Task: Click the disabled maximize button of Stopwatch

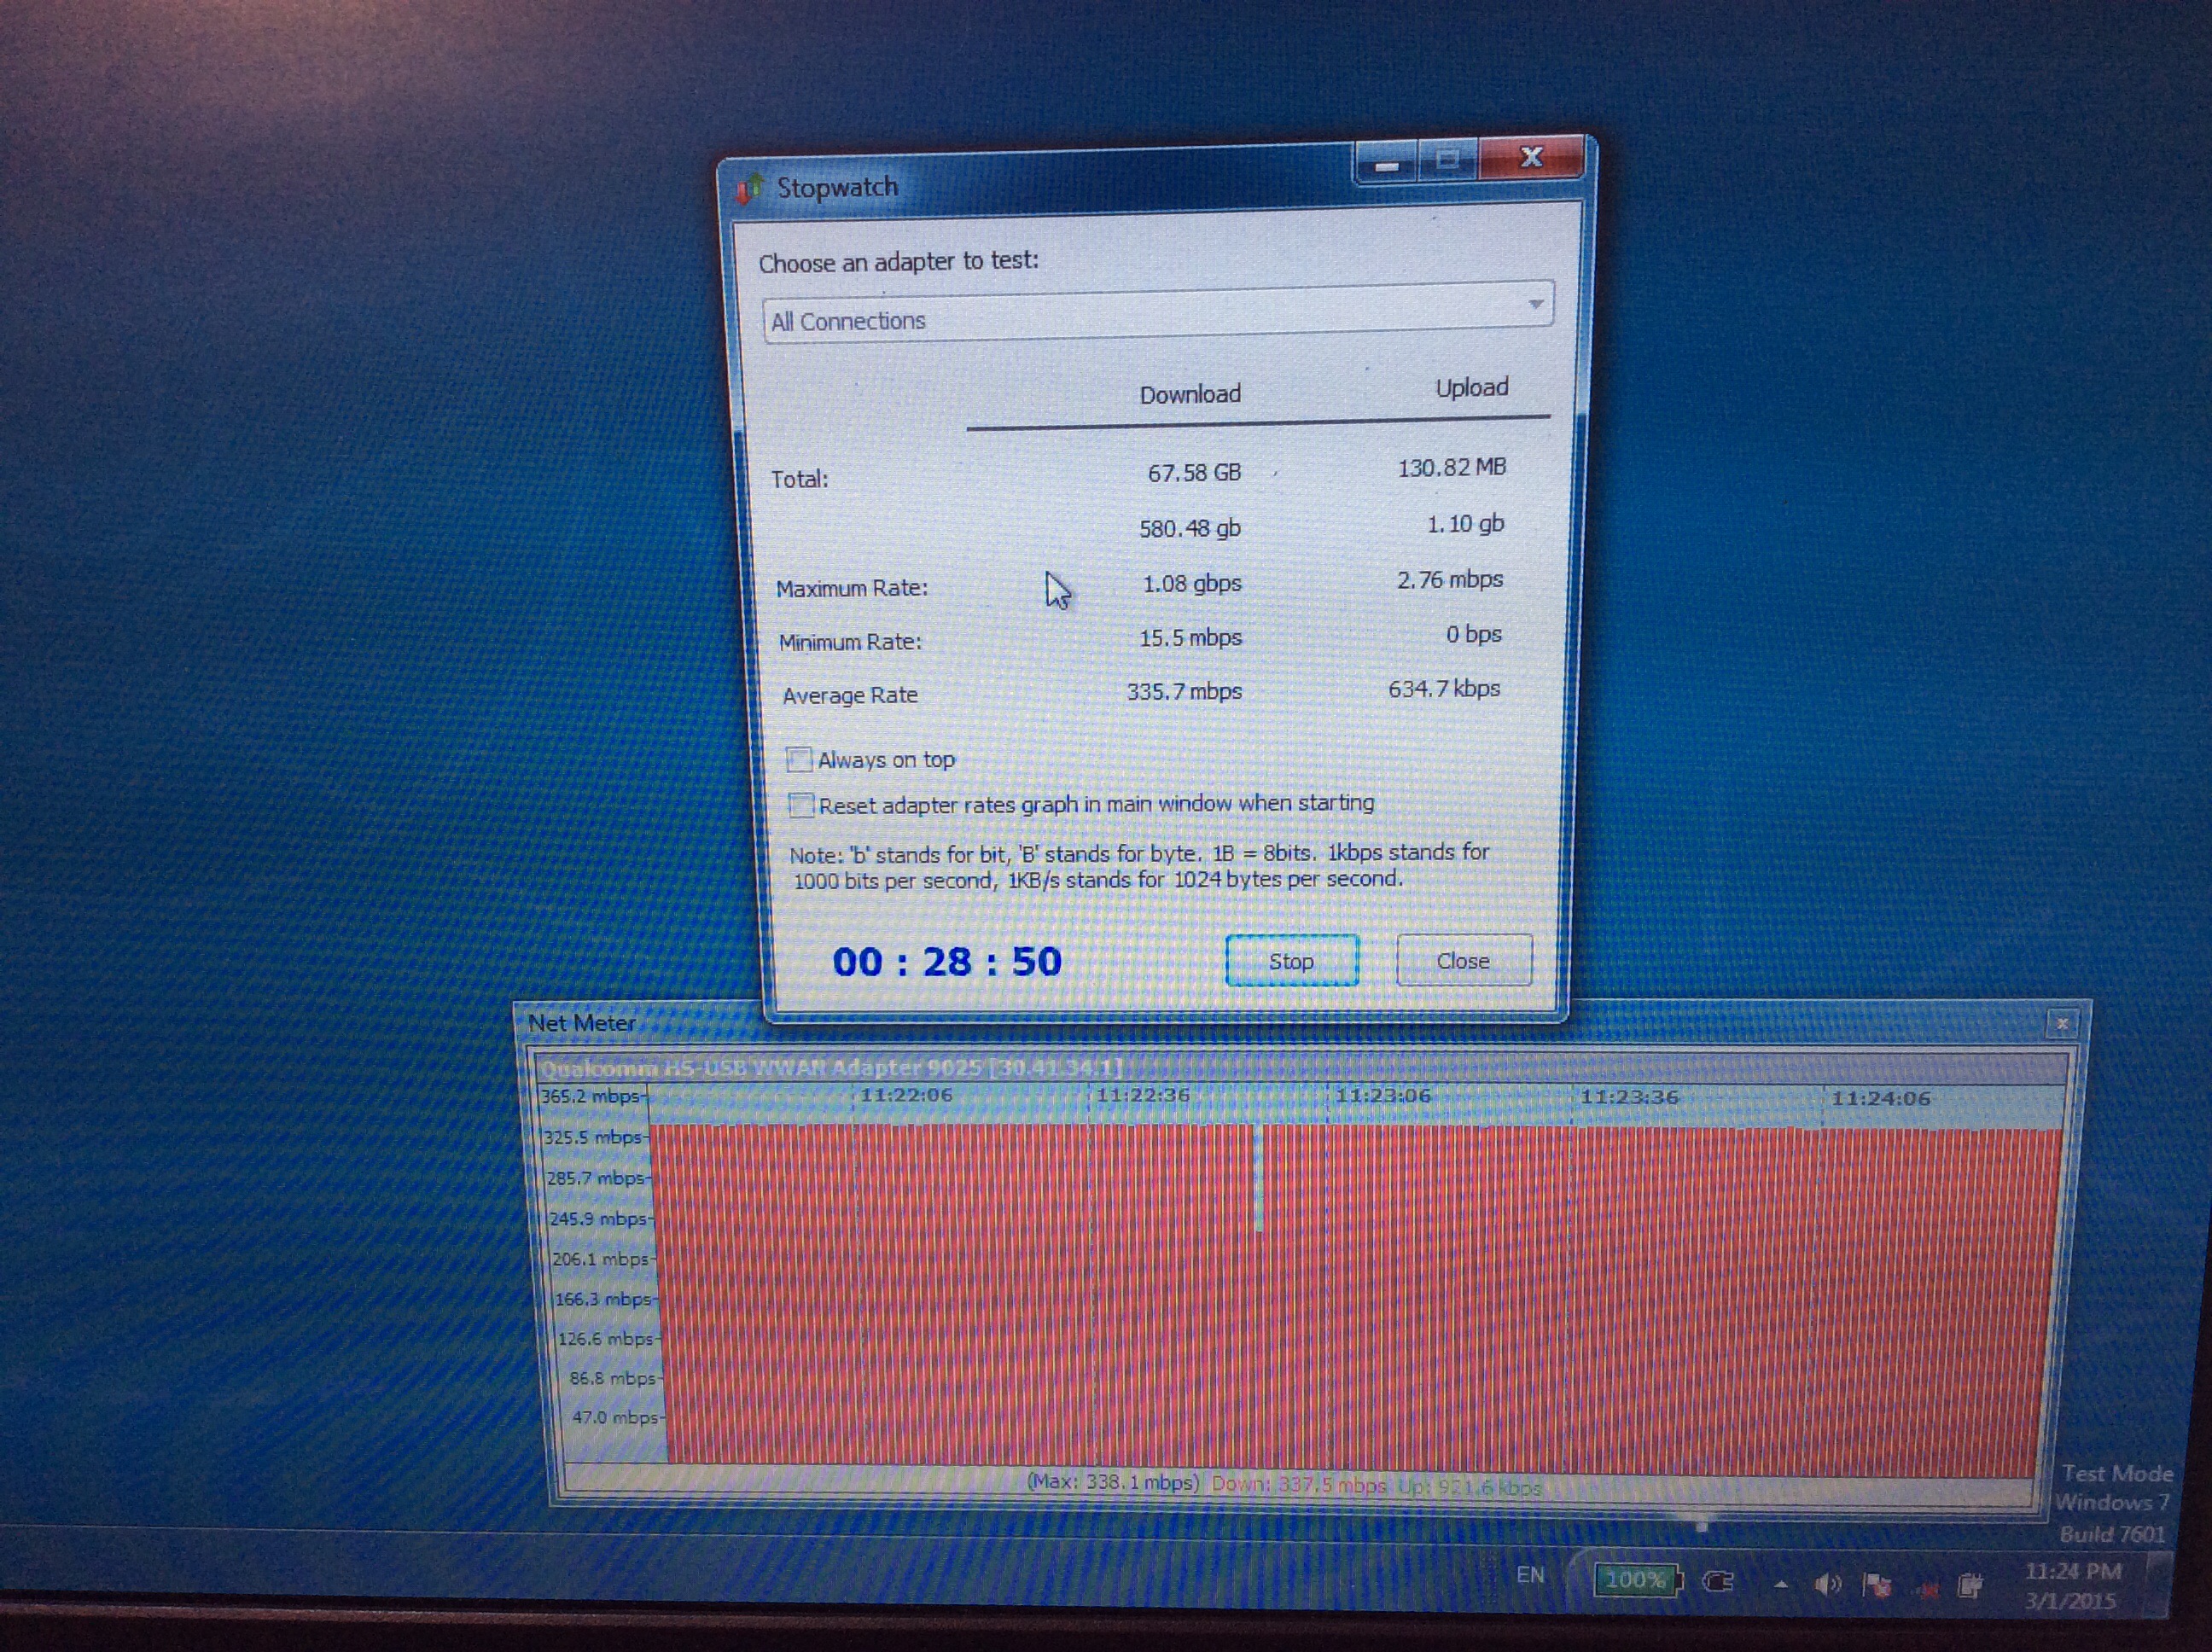Action: 1447,160
